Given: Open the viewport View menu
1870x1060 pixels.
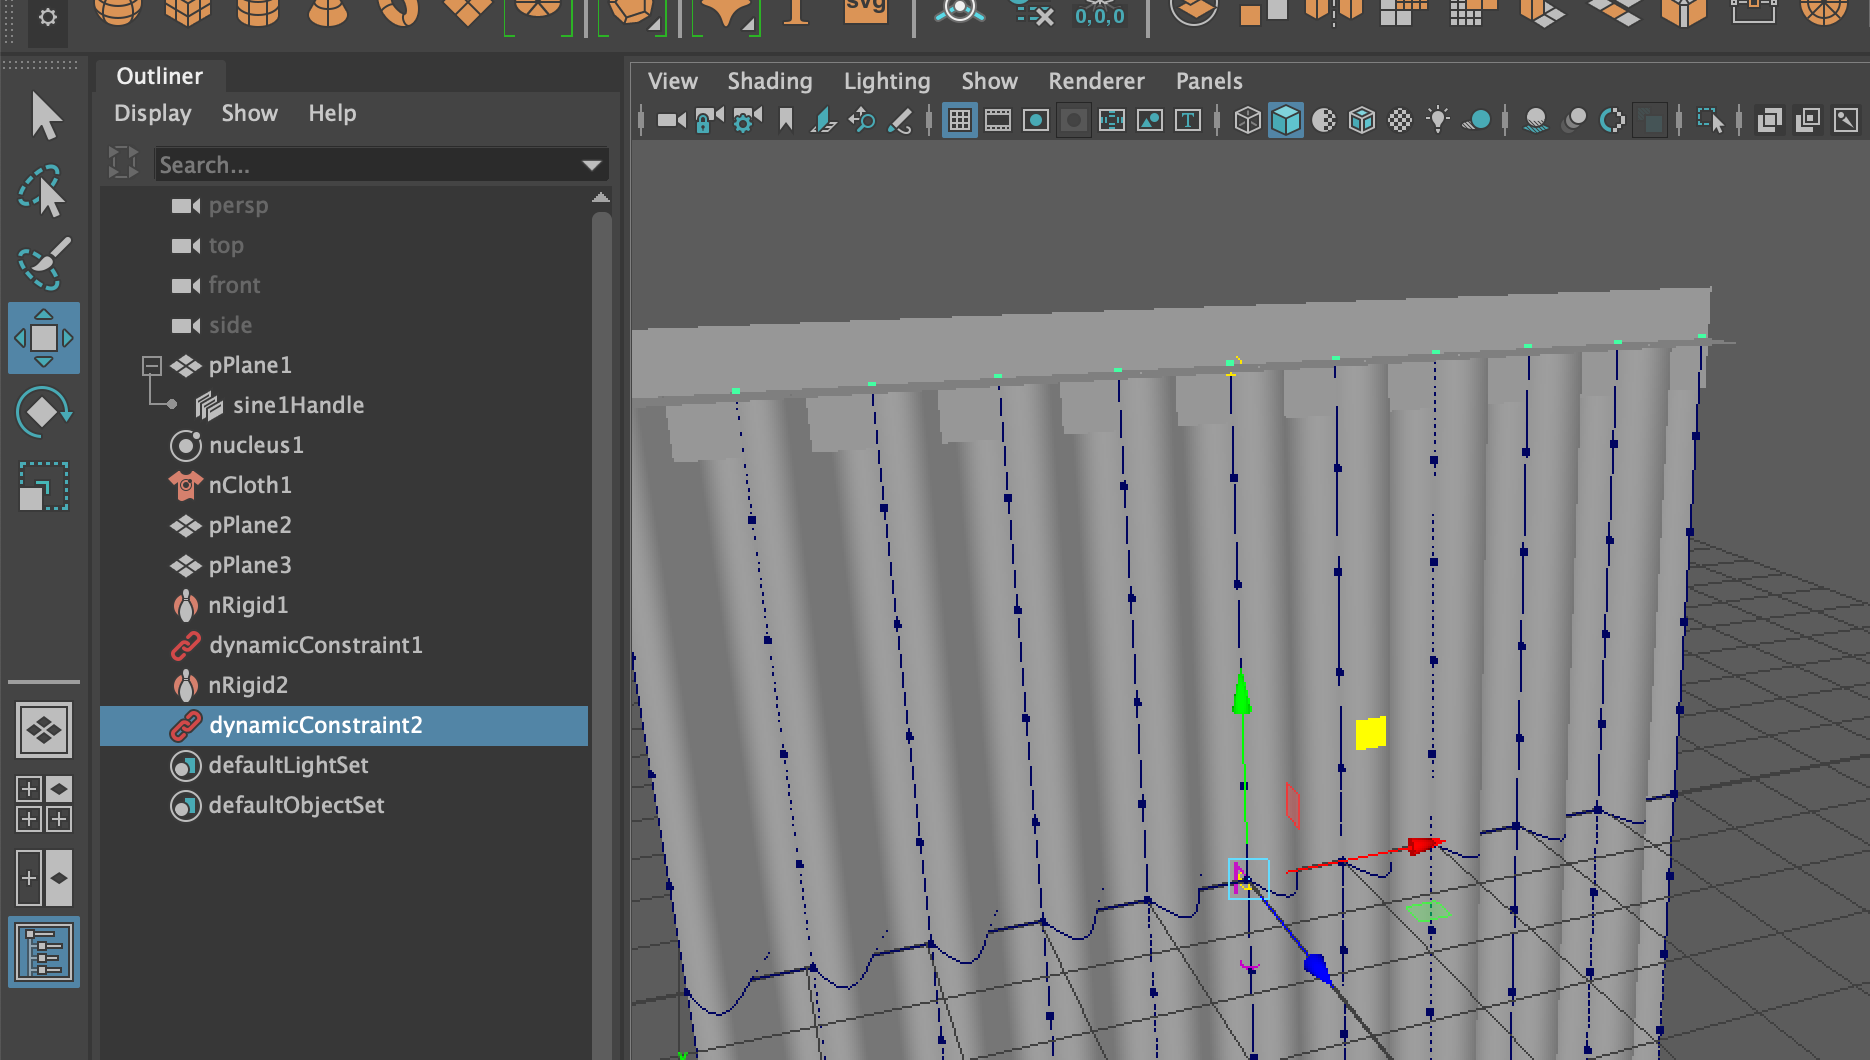Looking at the screenshot, I should [673, 82].
